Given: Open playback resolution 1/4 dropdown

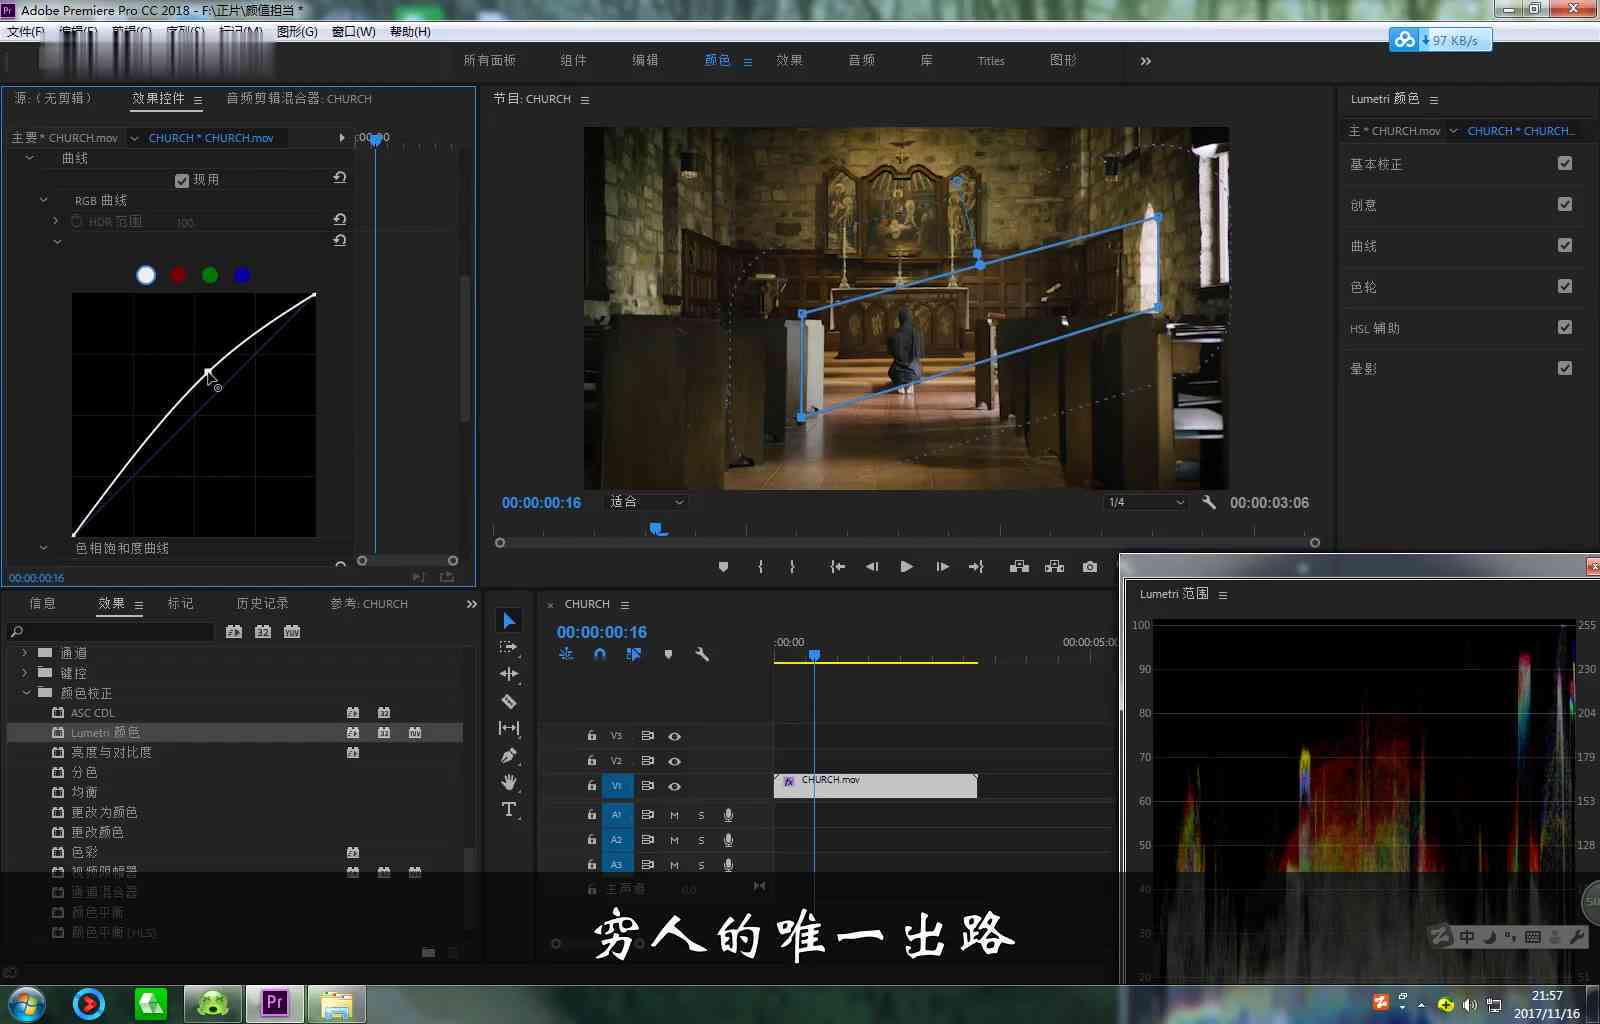Looking at the screenshot, I should pos(1145,502).
